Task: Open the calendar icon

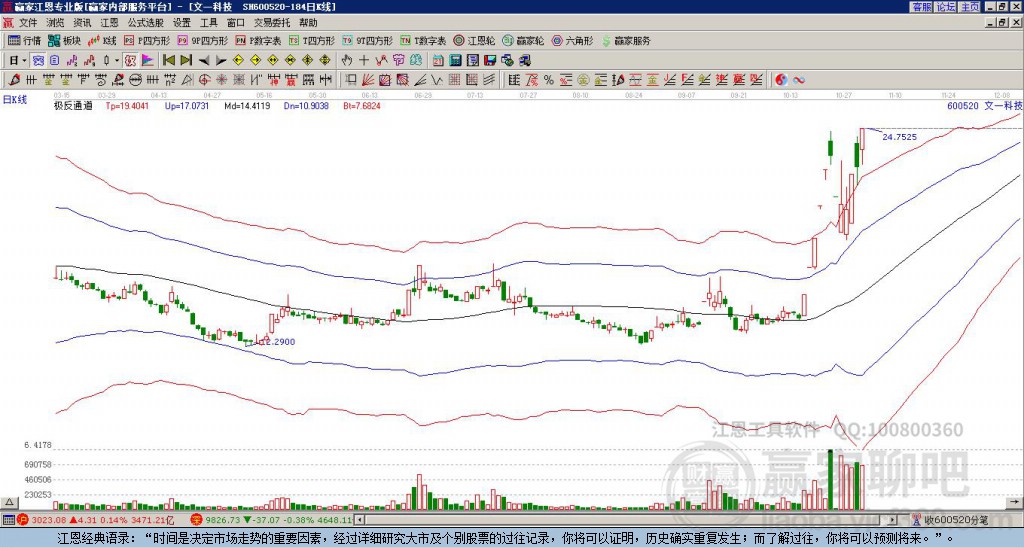Action: (x=438, y=61)
